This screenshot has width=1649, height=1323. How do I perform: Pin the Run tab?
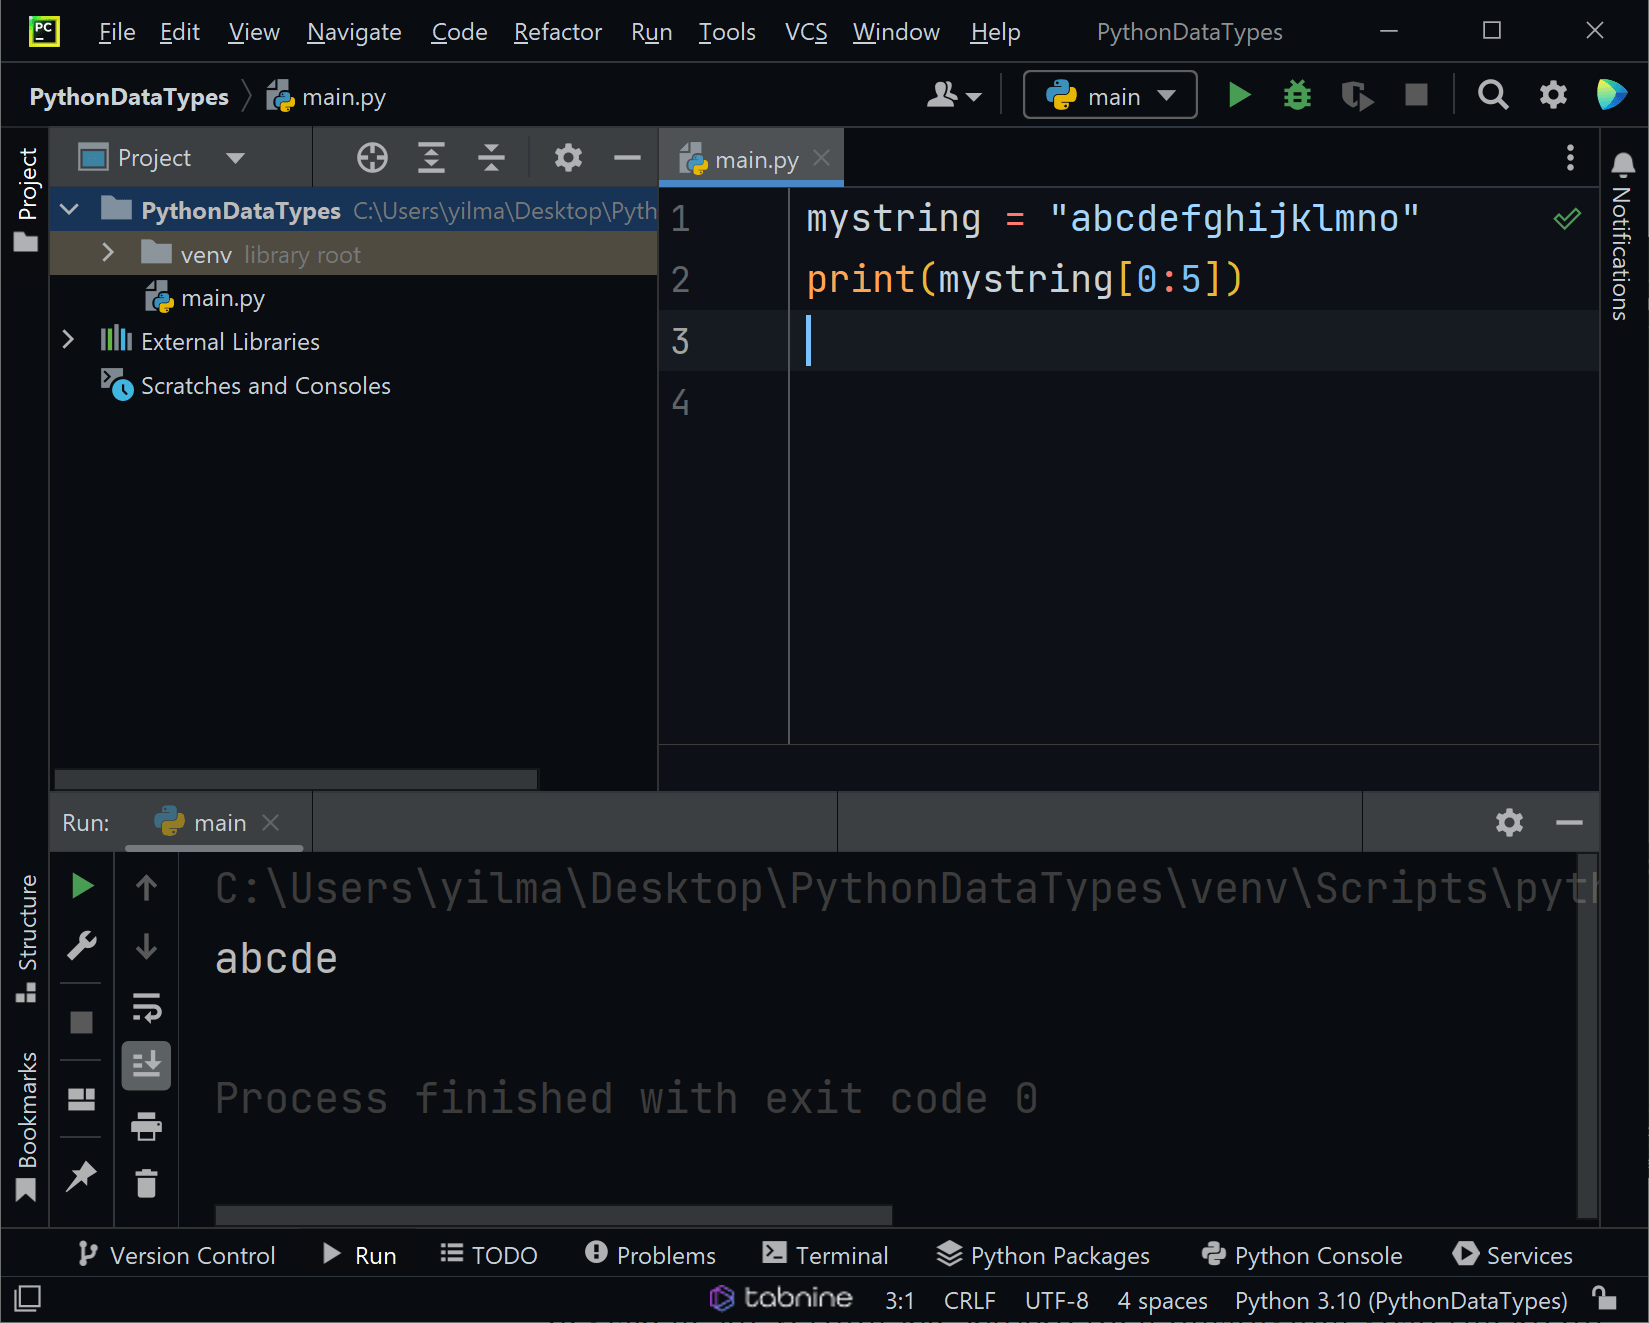click(x=82, y=1176)
